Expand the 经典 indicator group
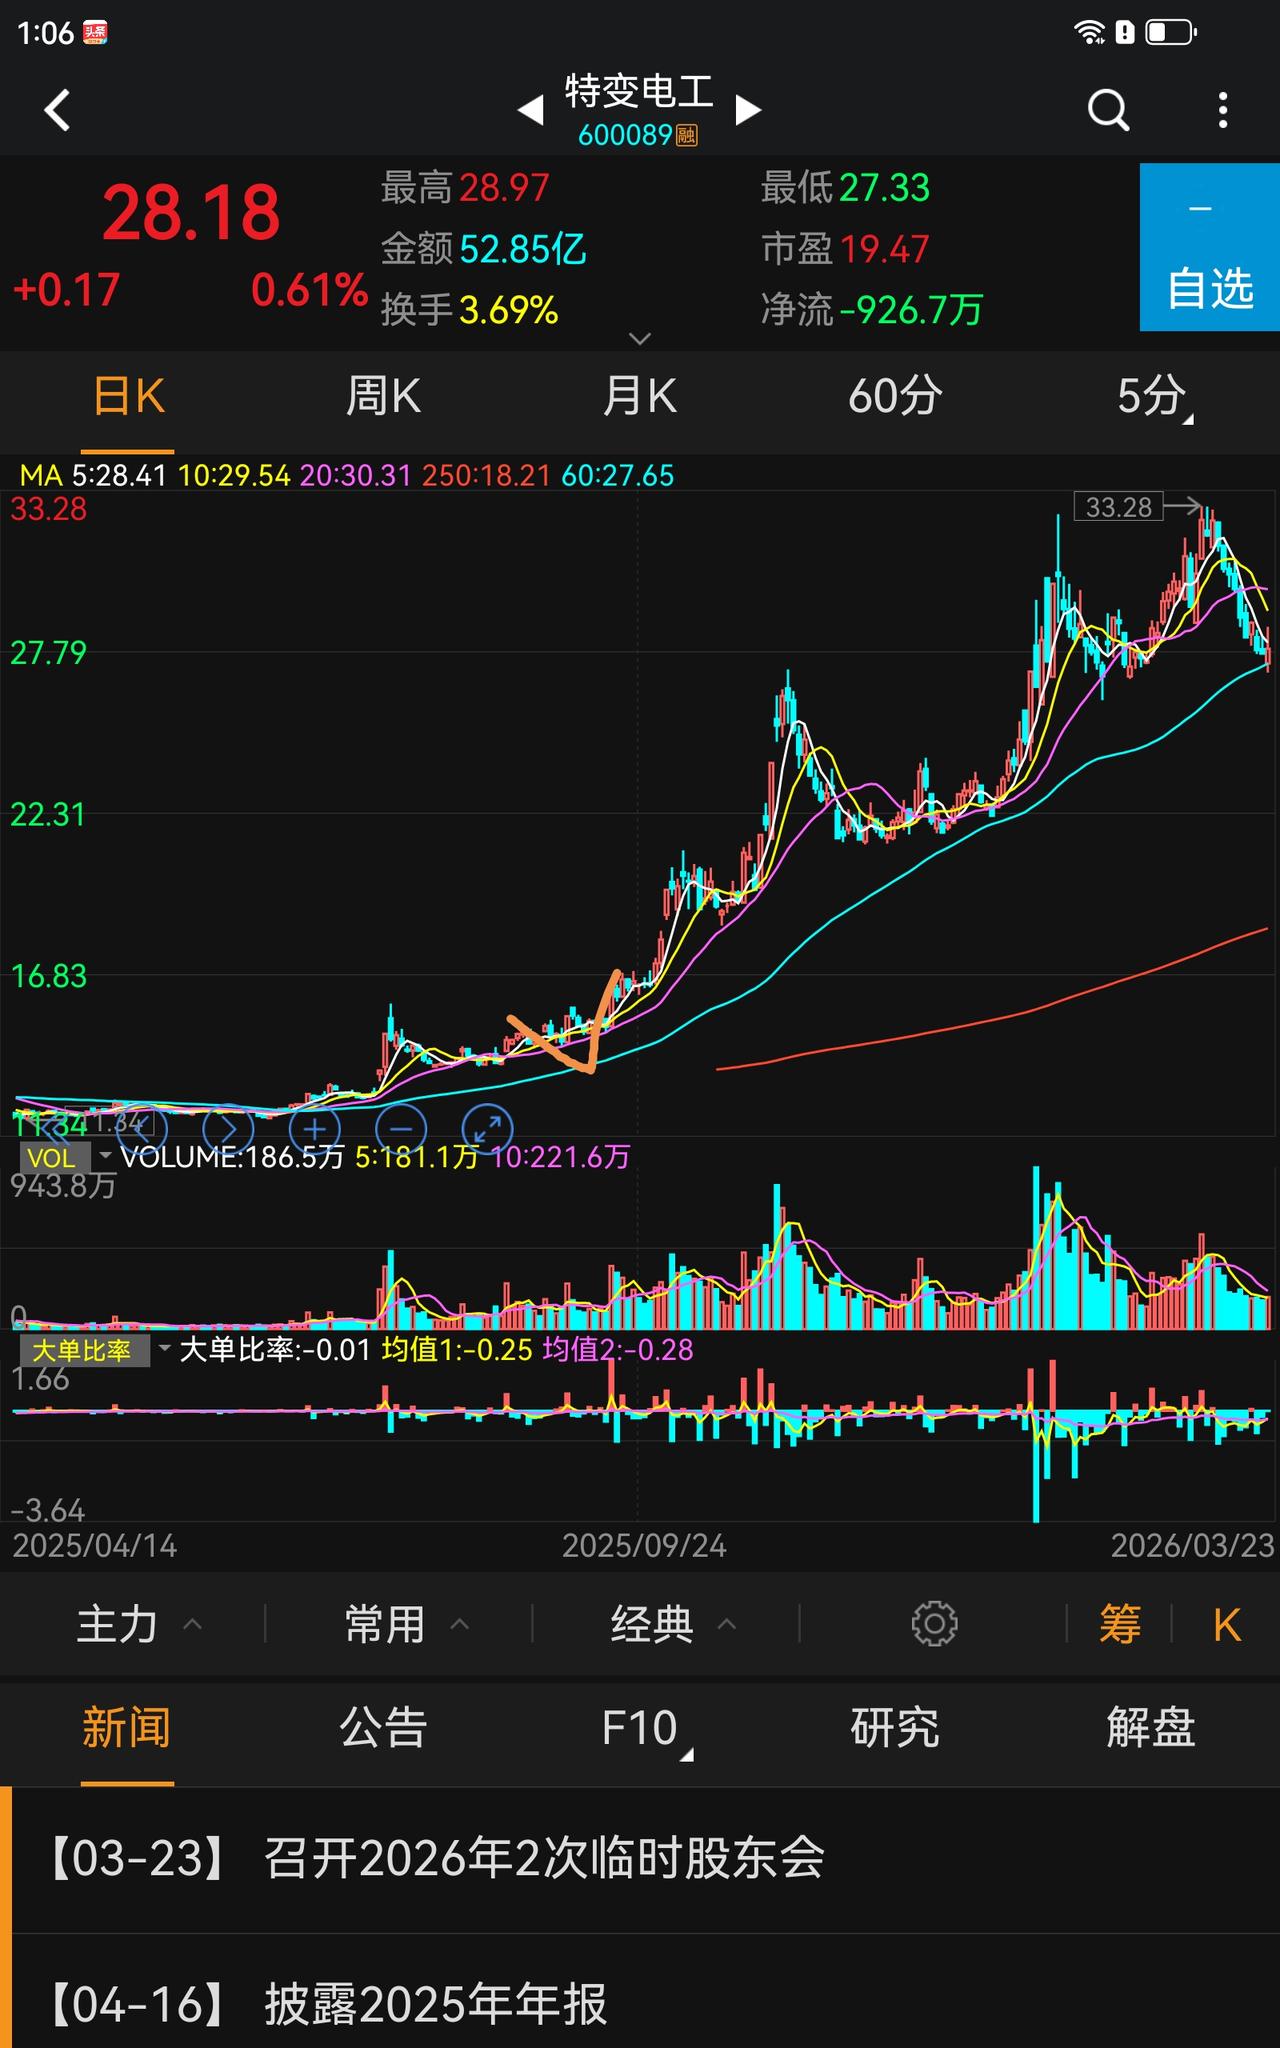Screen dimensions: 1280x2048 pos(674,1624)
